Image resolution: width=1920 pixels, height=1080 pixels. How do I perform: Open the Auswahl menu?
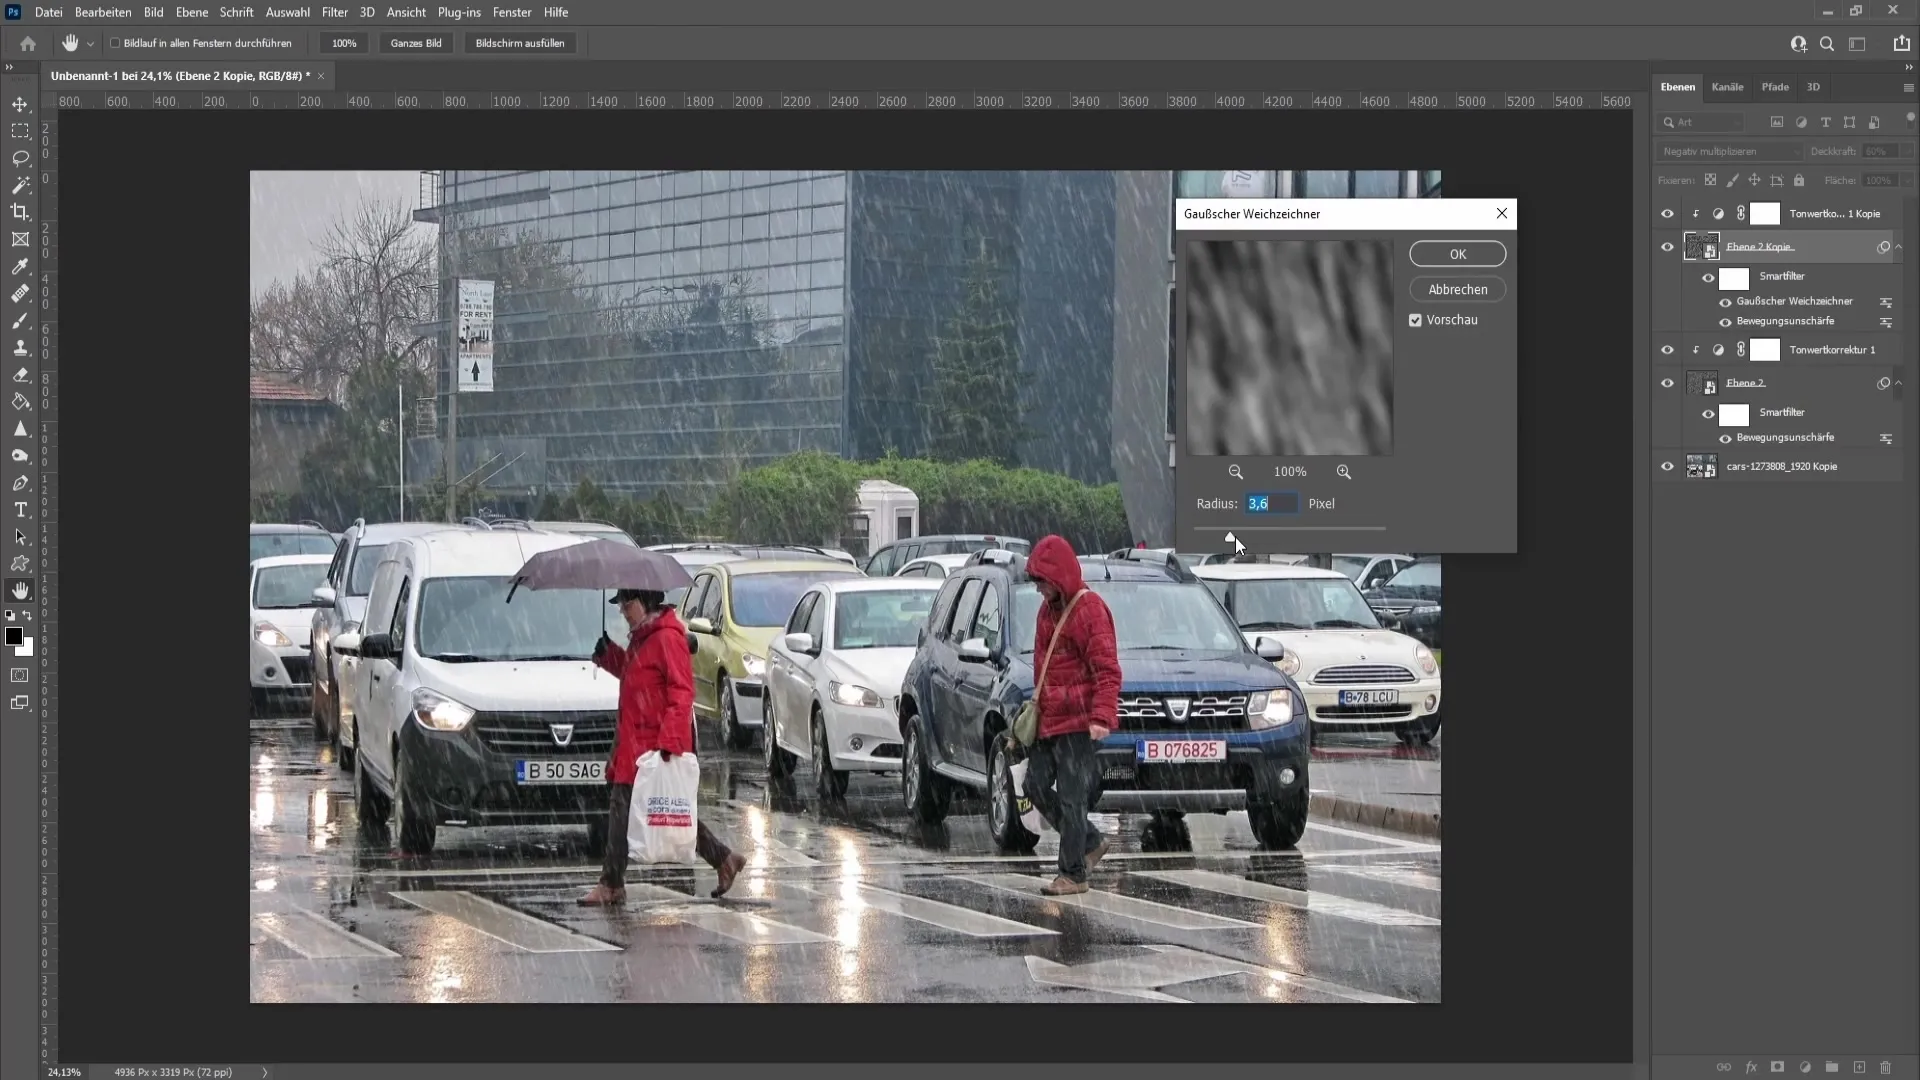click(287, 12)
